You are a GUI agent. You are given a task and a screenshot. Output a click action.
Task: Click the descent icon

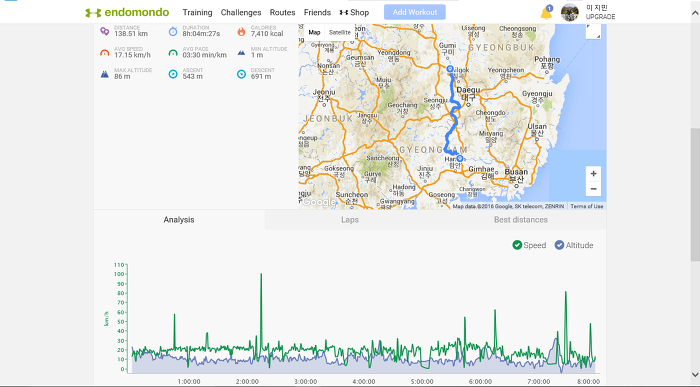(x=241, y=74)
